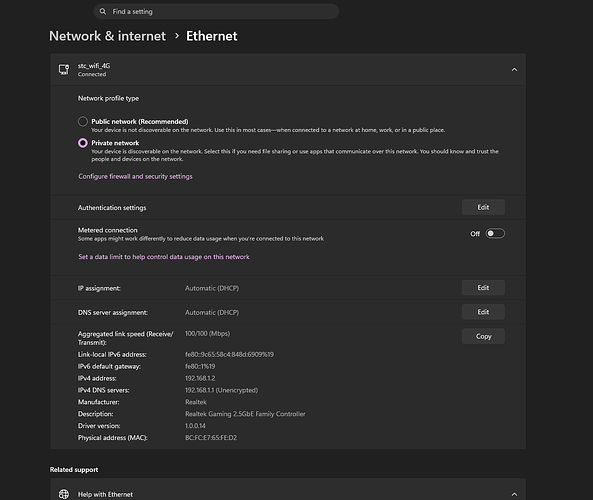Click the Network profile type label
This screenshot has width=593, height=500.
(x=109, y=98)
